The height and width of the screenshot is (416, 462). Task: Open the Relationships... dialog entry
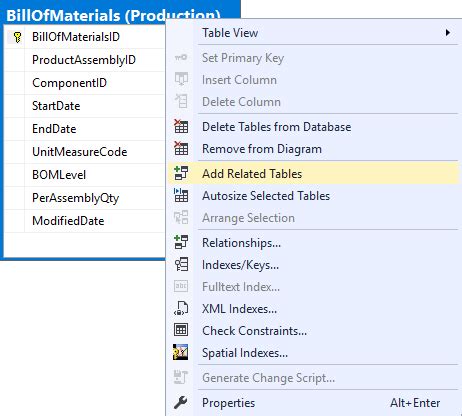coord(313,243)
